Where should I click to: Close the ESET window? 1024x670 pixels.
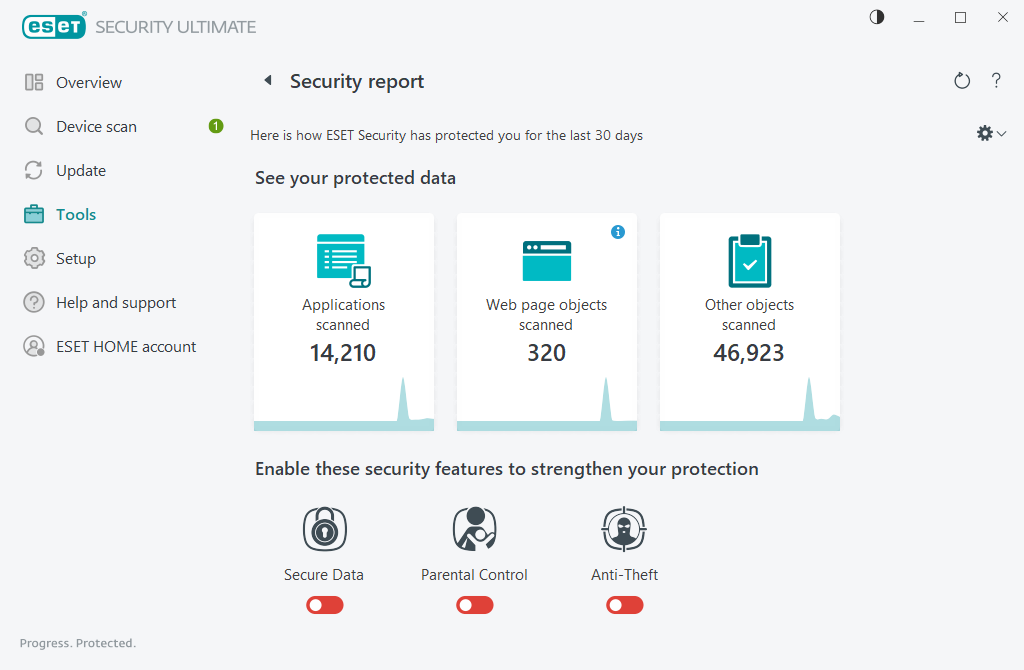pos(1002,18)
